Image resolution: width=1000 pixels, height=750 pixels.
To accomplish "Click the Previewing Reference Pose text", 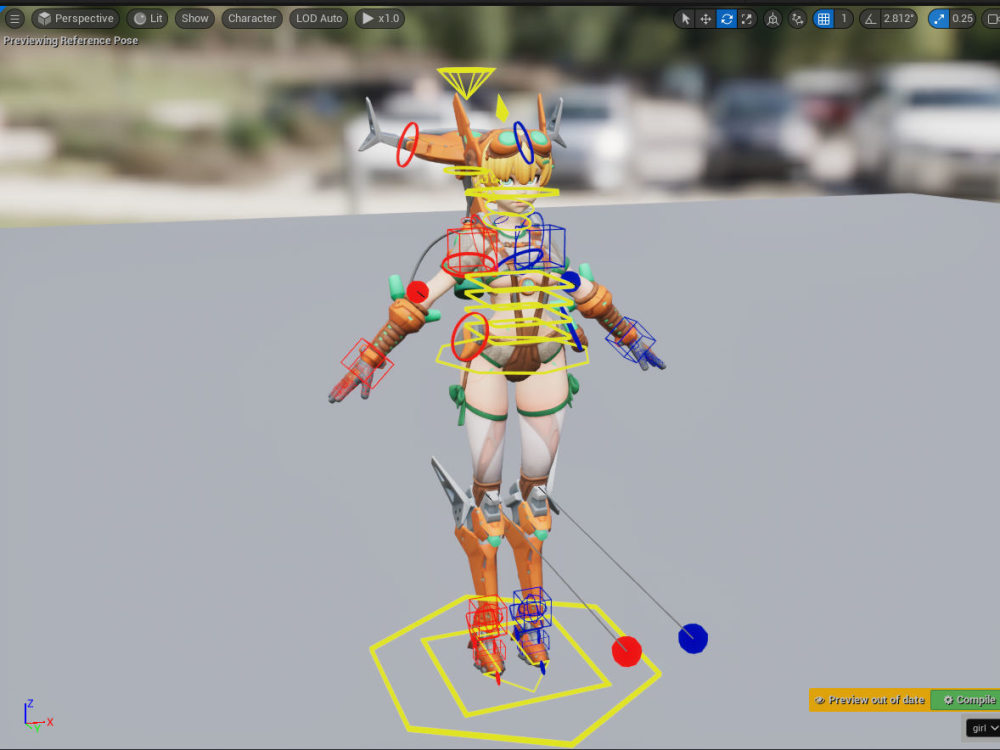I will tap(71, 40).
